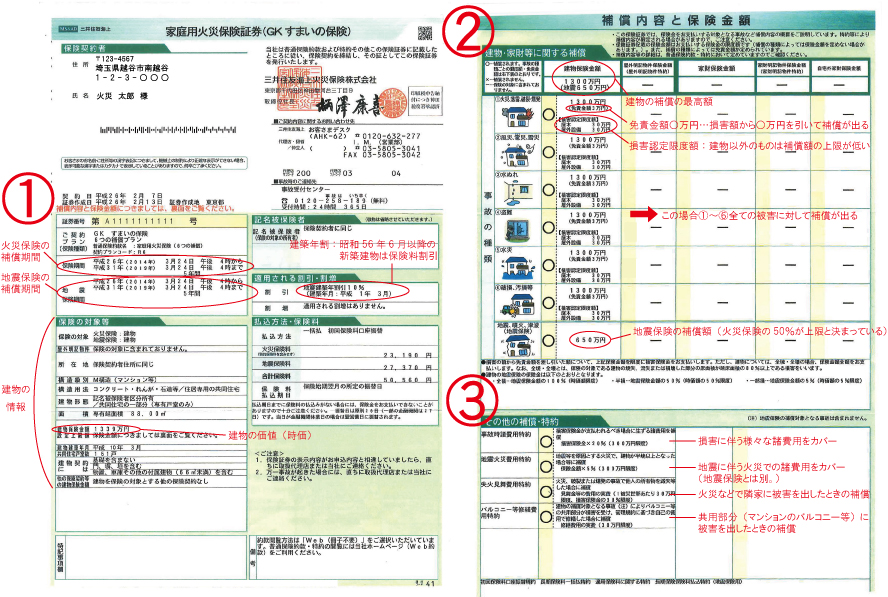Click the phone number 0120-632-277
Viewport: 888px width, 597px height.
point(392,137)
